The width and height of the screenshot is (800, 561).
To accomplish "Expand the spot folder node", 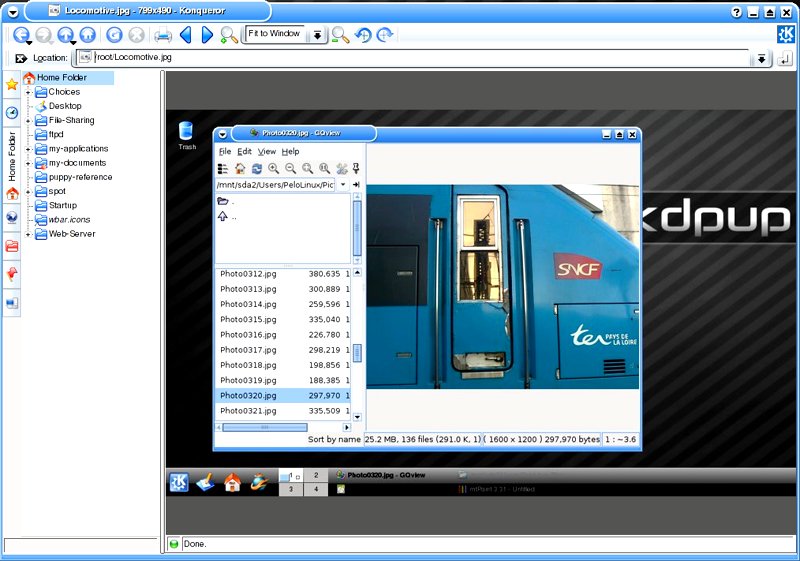I will click(29, 192).
